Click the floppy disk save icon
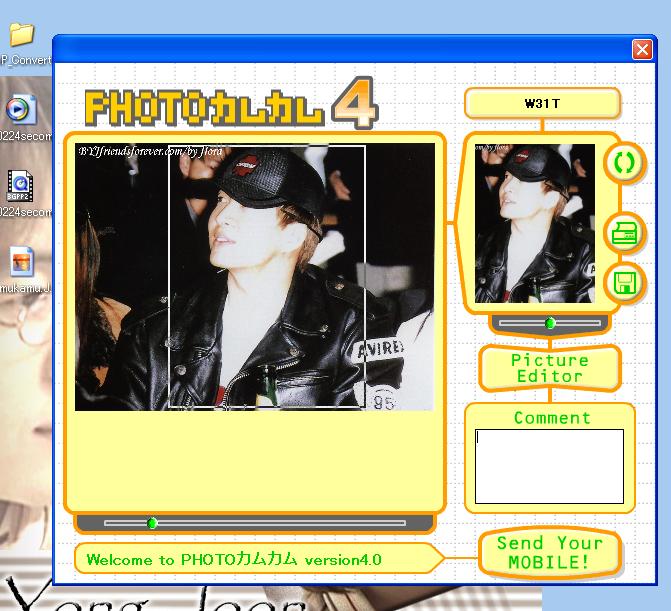This screenshot has height=611, width=671. coord(625,282)
